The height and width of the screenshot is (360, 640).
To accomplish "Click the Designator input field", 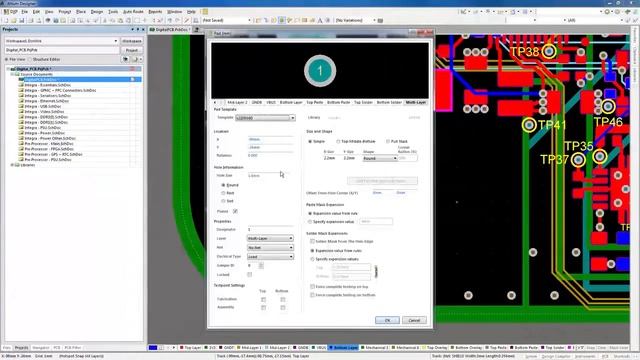I will [270, 229].
